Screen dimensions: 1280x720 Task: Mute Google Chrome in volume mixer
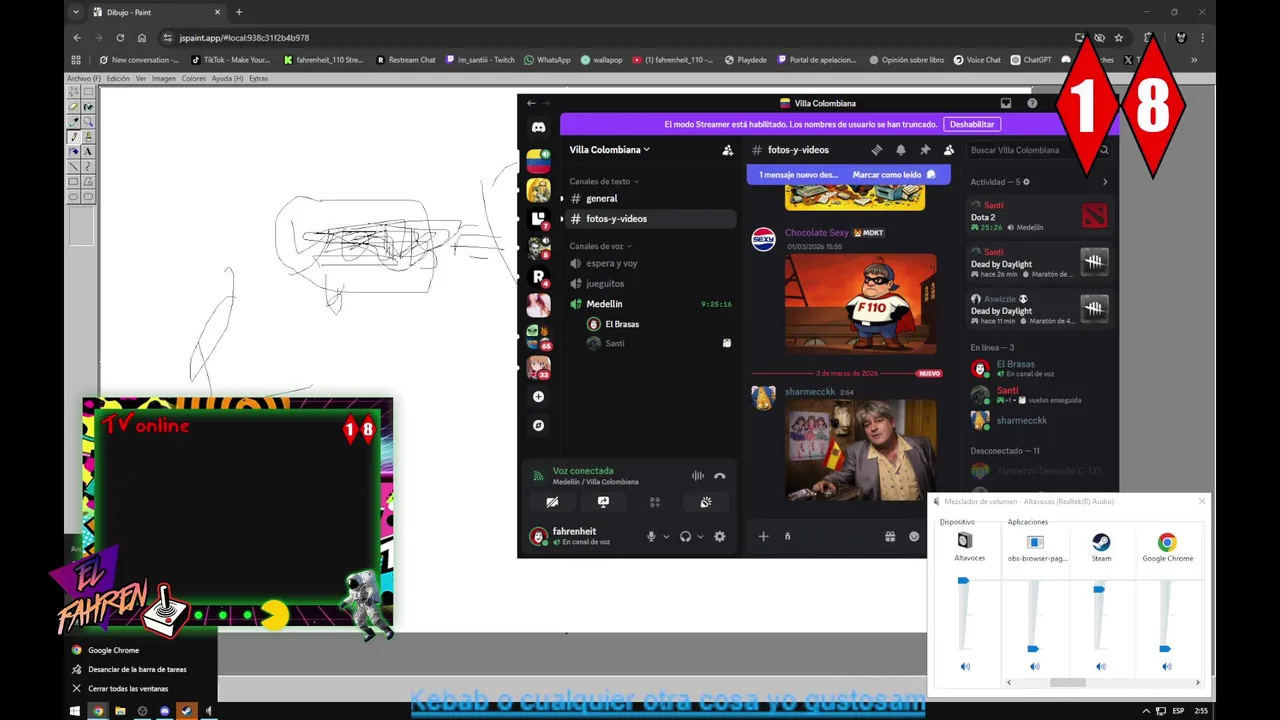coord(1167,666)
